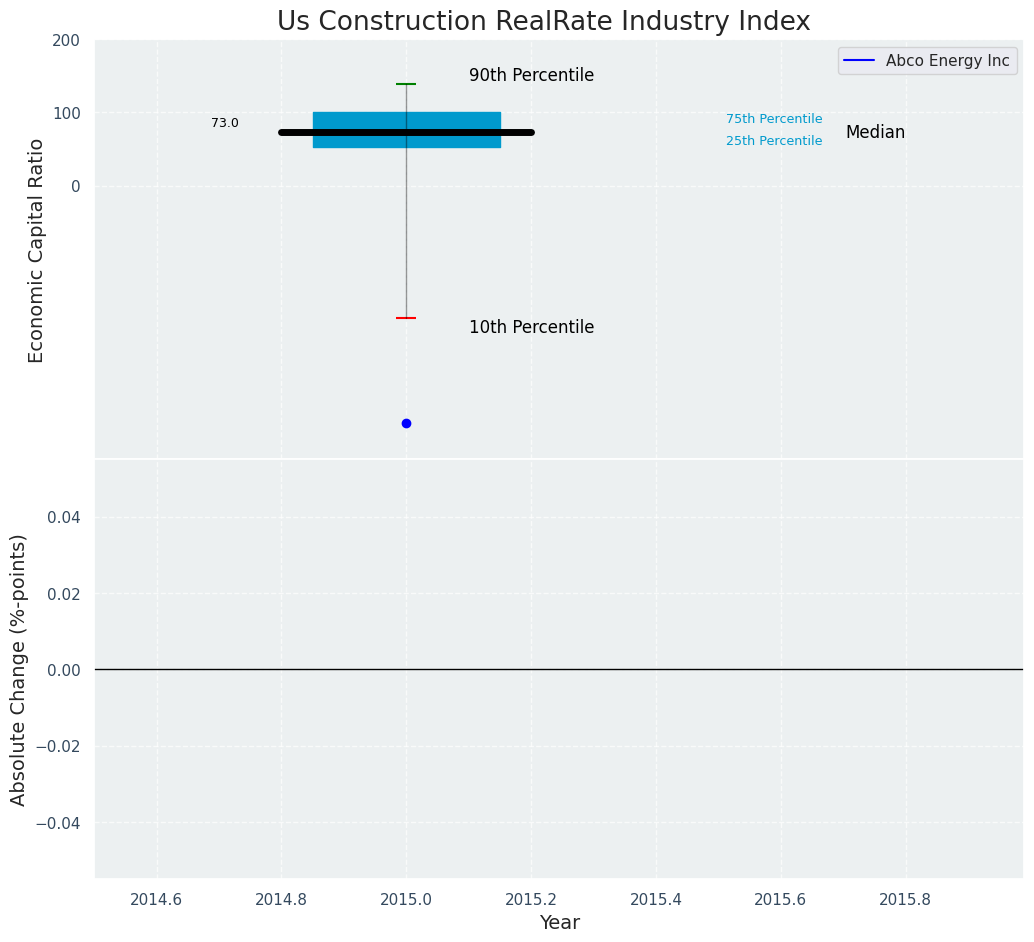Click the Absolute Change (%-points) axis label
Viewport: 1034px width, 942px height.
point(19,669)
